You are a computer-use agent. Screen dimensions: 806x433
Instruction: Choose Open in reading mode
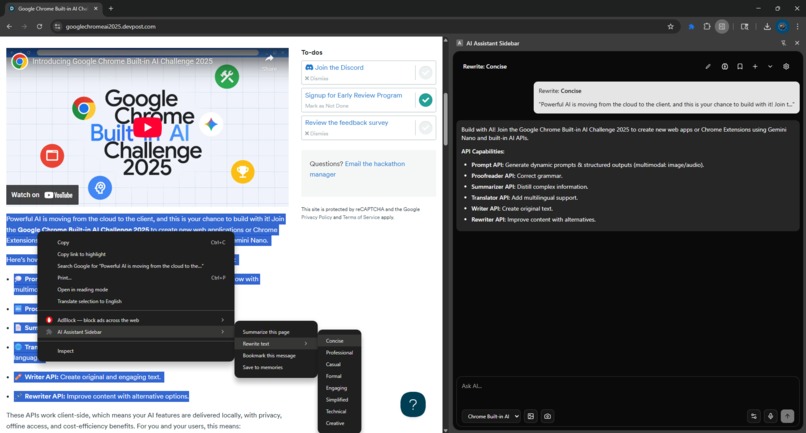point(136,290)
